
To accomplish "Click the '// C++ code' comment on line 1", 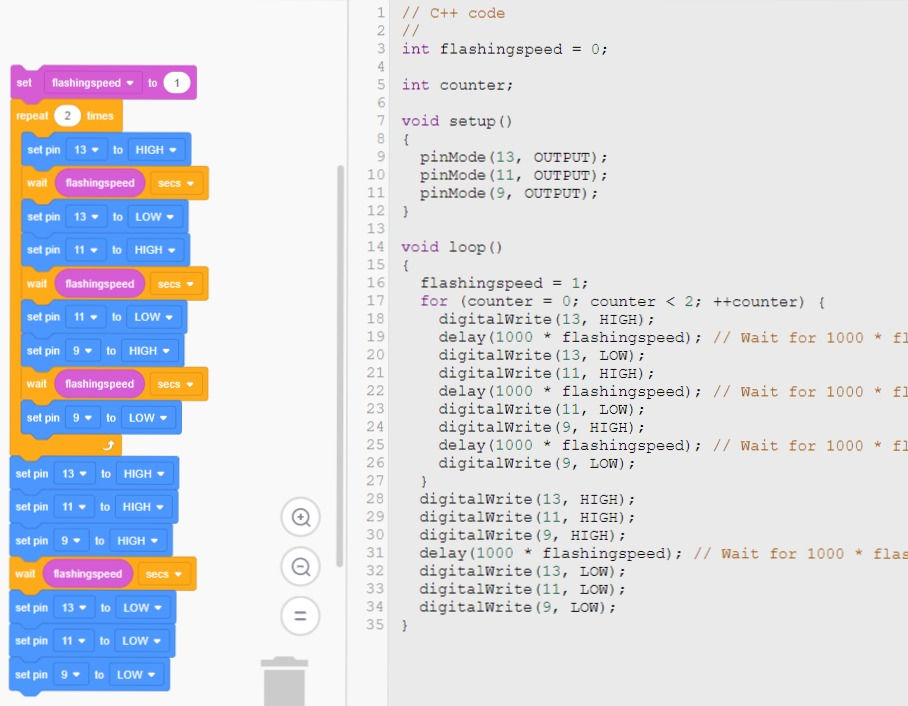I will (453, 13).
